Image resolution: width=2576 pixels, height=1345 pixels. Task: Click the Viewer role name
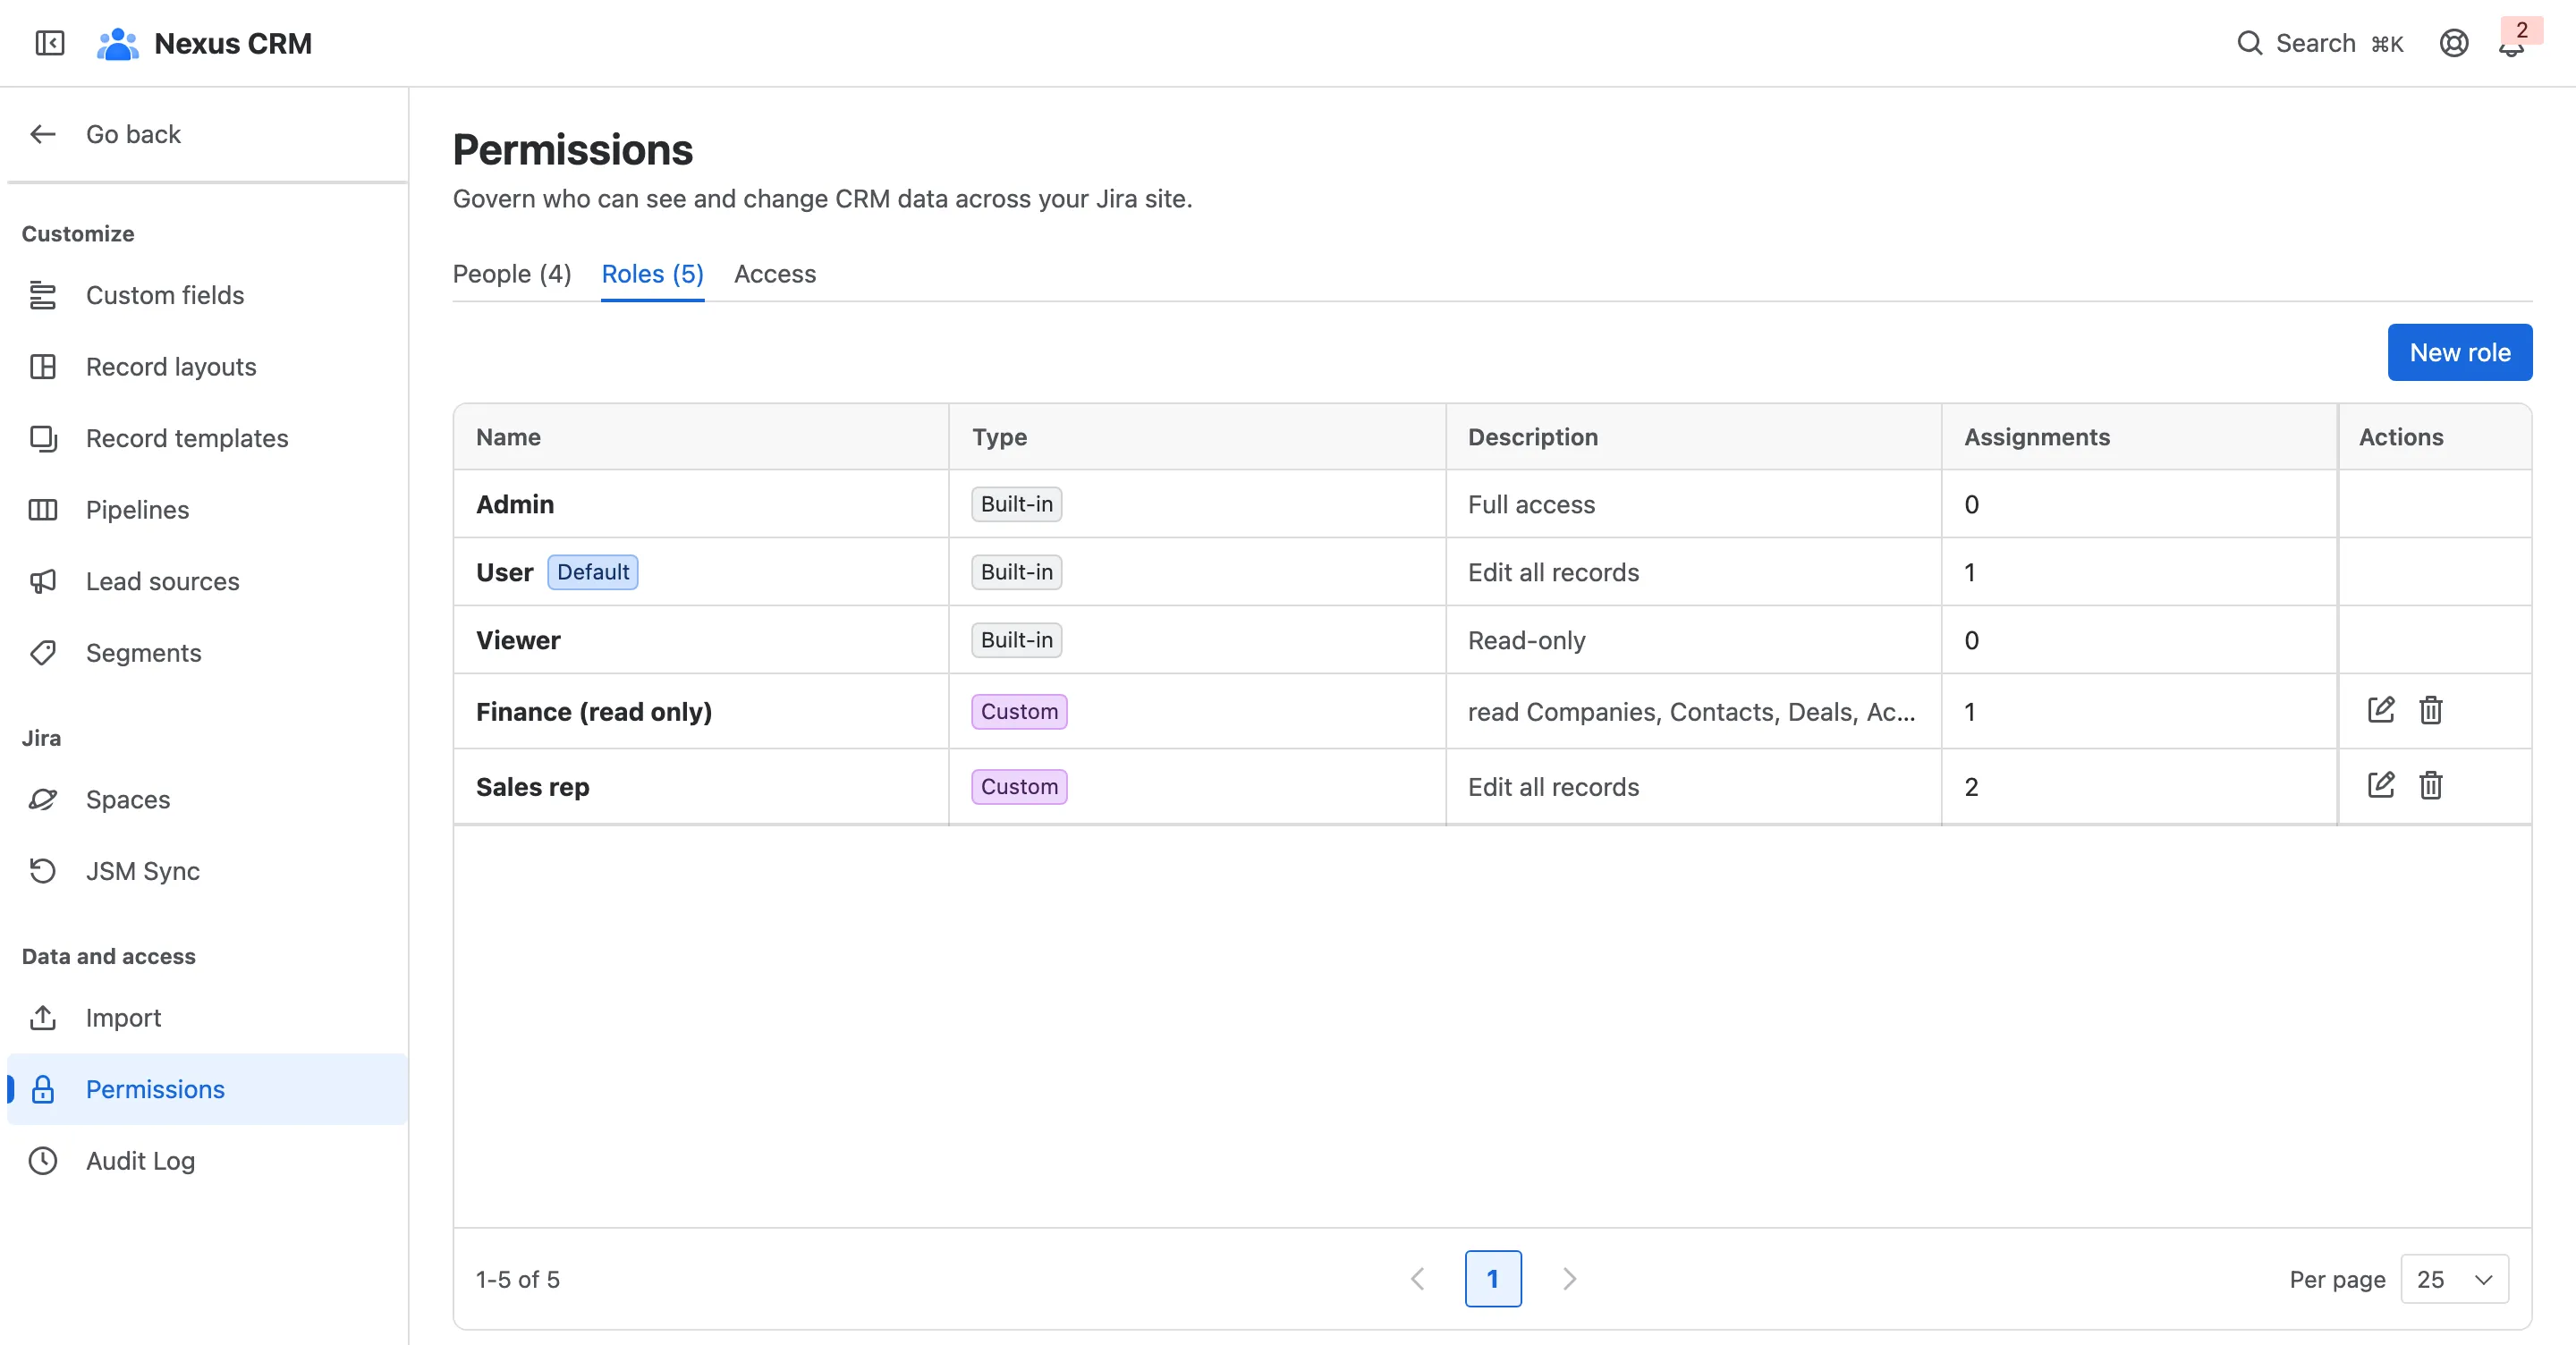pos(518,640)
